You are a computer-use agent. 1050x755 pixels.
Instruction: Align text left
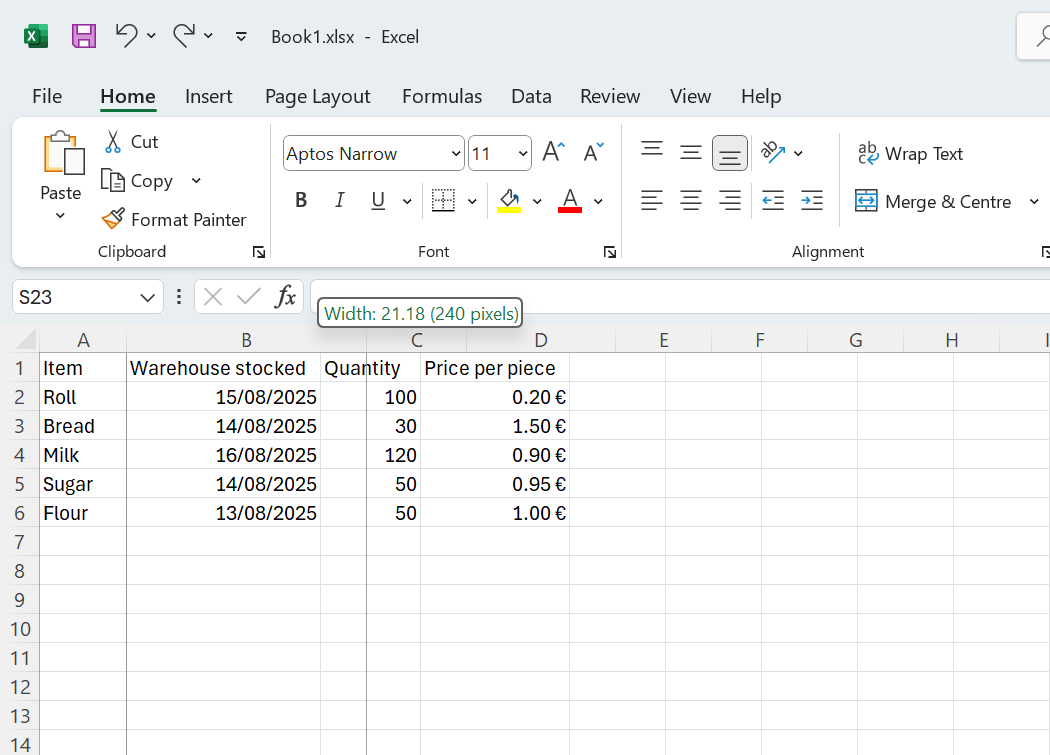click(x=652, y=200)
